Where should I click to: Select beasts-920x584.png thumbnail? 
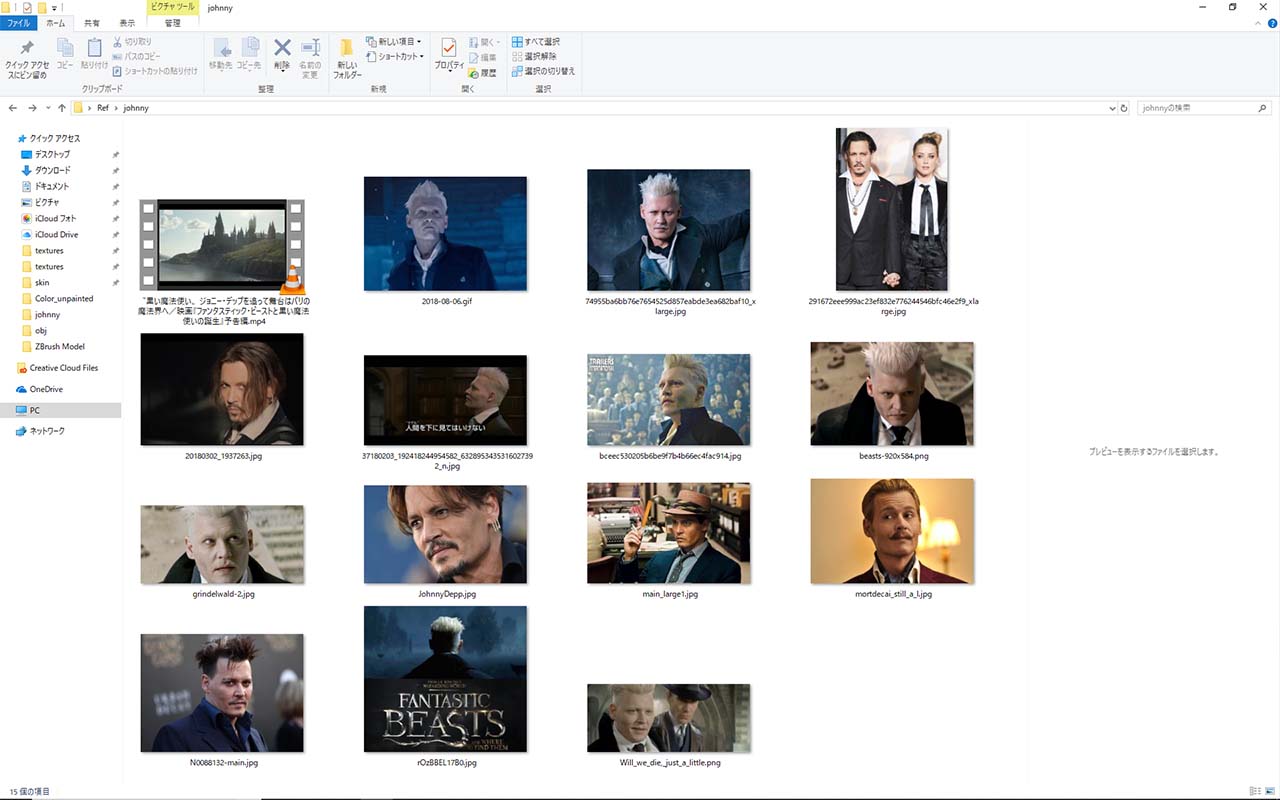(892, 393)
